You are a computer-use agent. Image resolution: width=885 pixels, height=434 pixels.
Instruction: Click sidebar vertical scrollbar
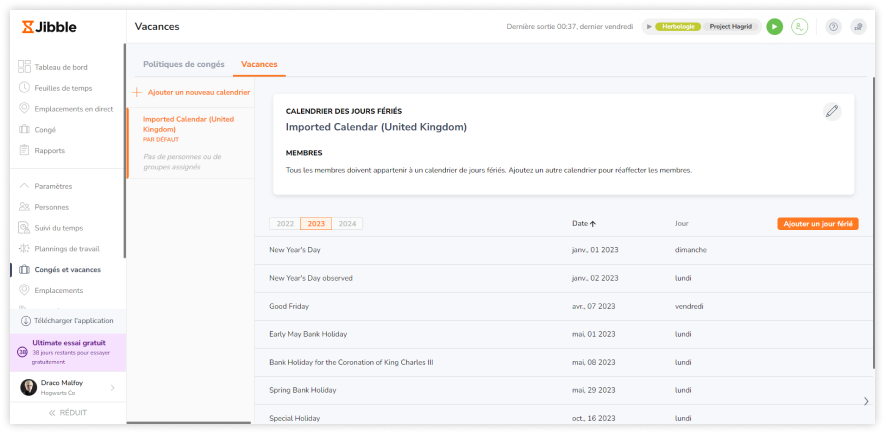[124, 151]
